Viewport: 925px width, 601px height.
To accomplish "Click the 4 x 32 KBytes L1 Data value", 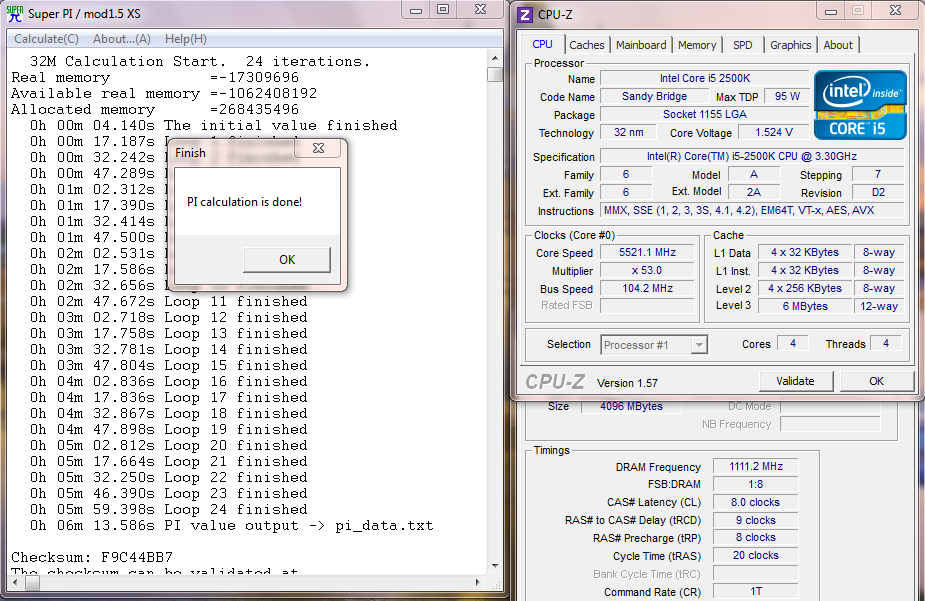I will pos(805,252).
